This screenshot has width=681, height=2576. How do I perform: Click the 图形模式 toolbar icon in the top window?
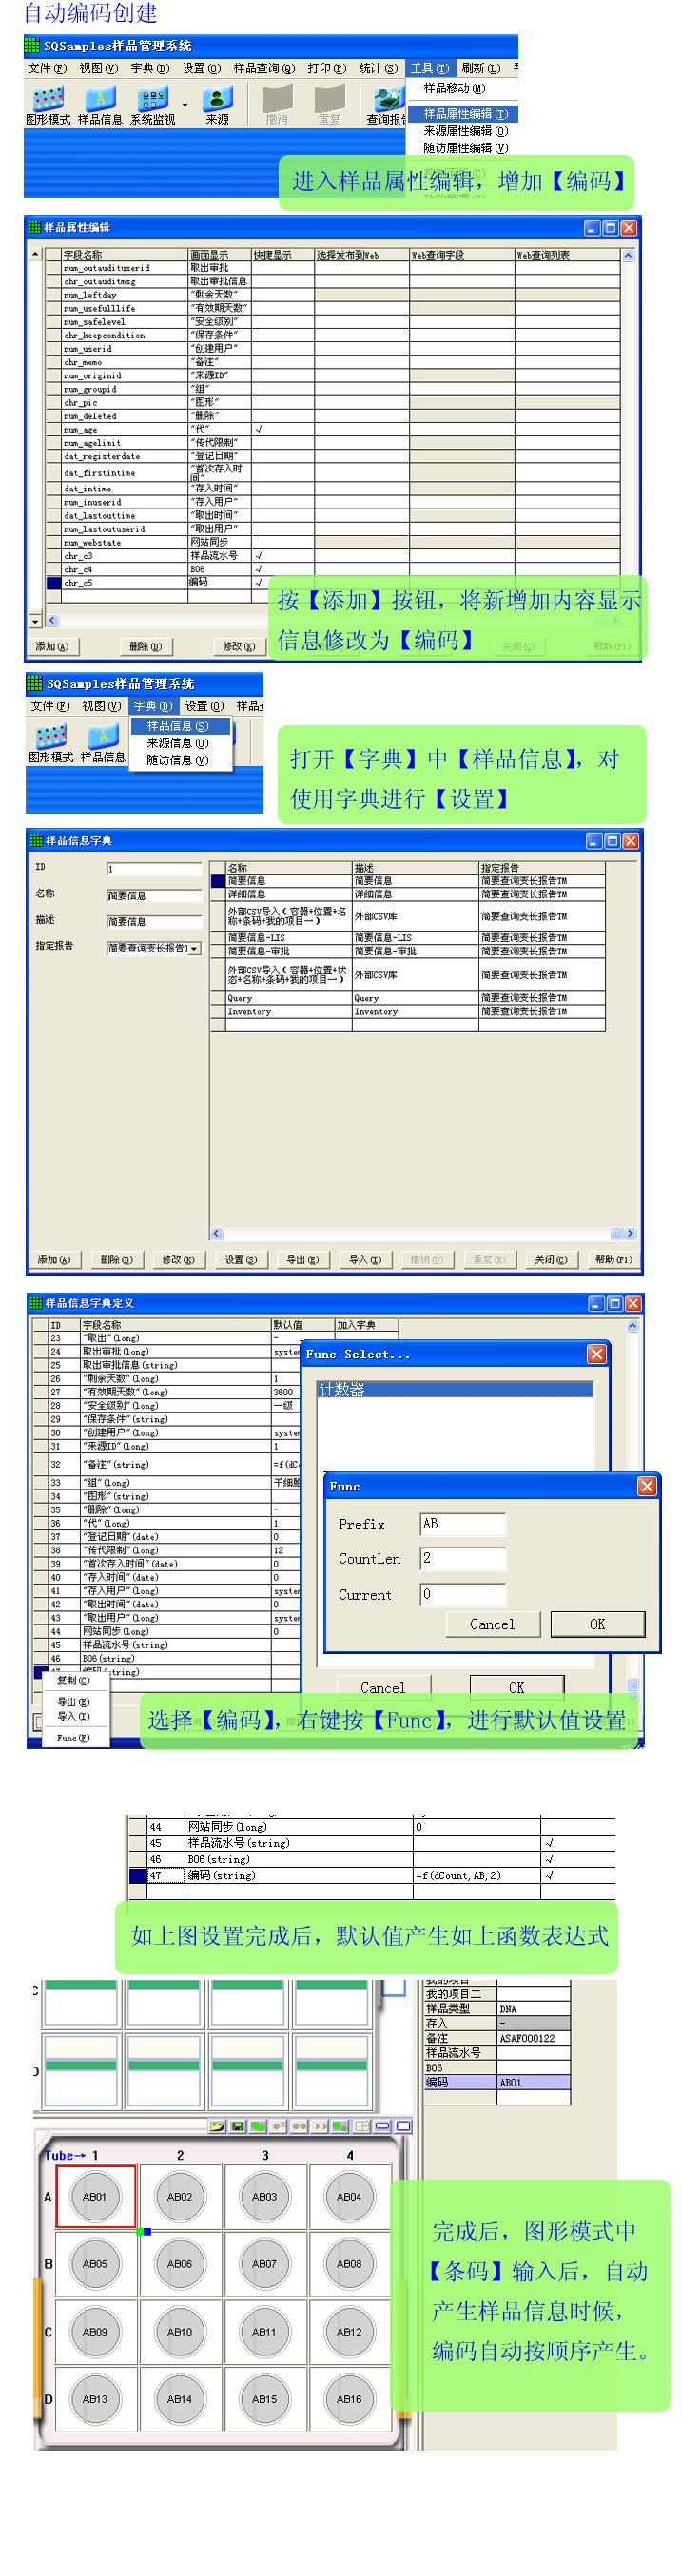pyautogui.click(x=47, y=105)
